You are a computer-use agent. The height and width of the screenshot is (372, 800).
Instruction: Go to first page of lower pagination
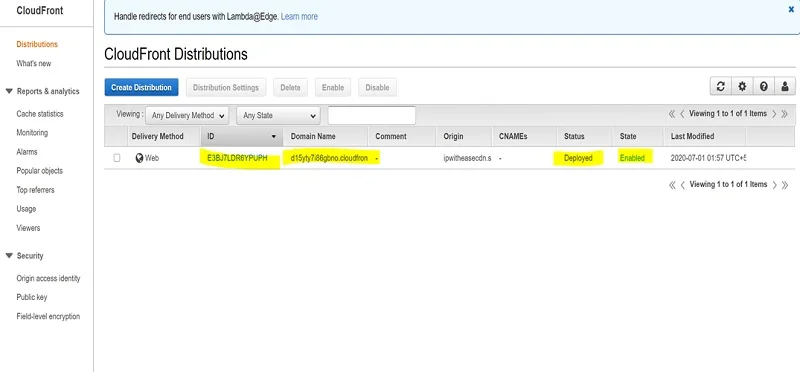pos(672,185)
